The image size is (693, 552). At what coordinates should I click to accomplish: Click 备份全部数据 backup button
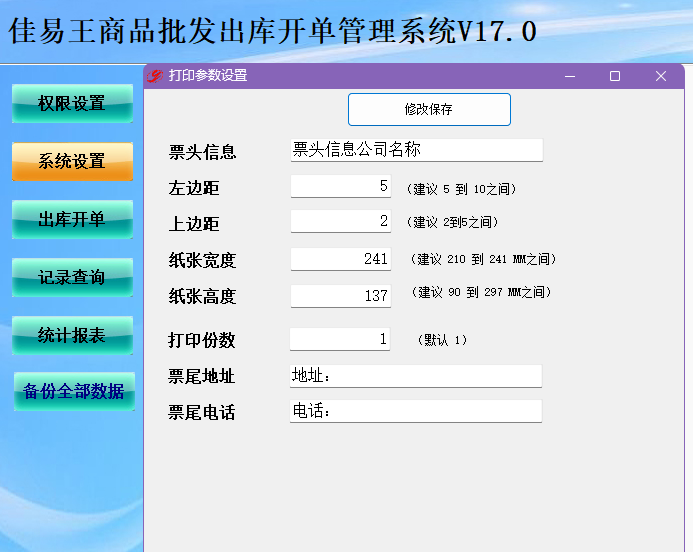(x=74, y=392)
